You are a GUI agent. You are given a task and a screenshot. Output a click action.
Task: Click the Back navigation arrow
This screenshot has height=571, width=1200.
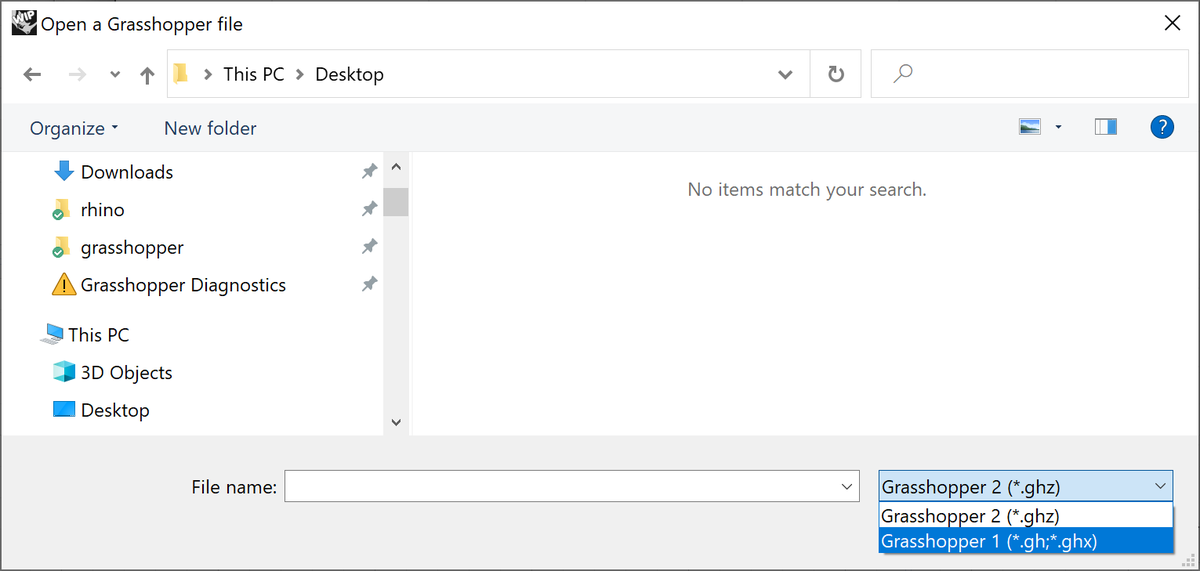32,74
